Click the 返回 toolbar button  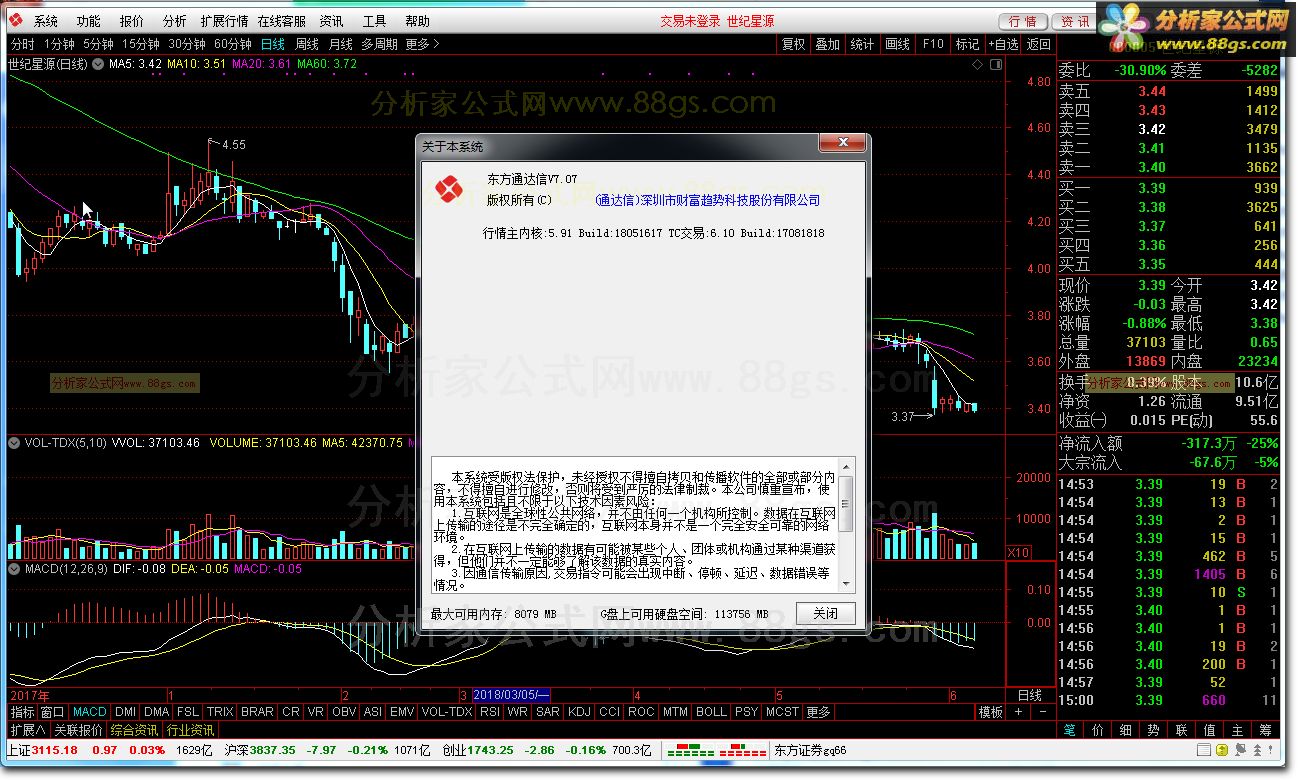pos(1039,44)
